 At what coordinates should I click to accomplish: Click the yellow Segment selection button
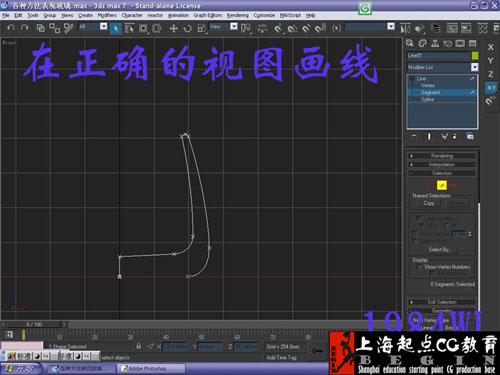[x=442, y=185]
